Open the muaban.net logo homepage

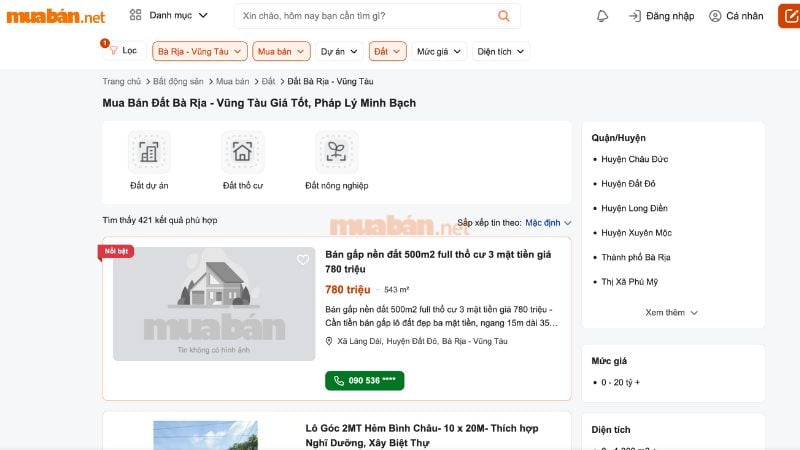click(x=56, y=16)
